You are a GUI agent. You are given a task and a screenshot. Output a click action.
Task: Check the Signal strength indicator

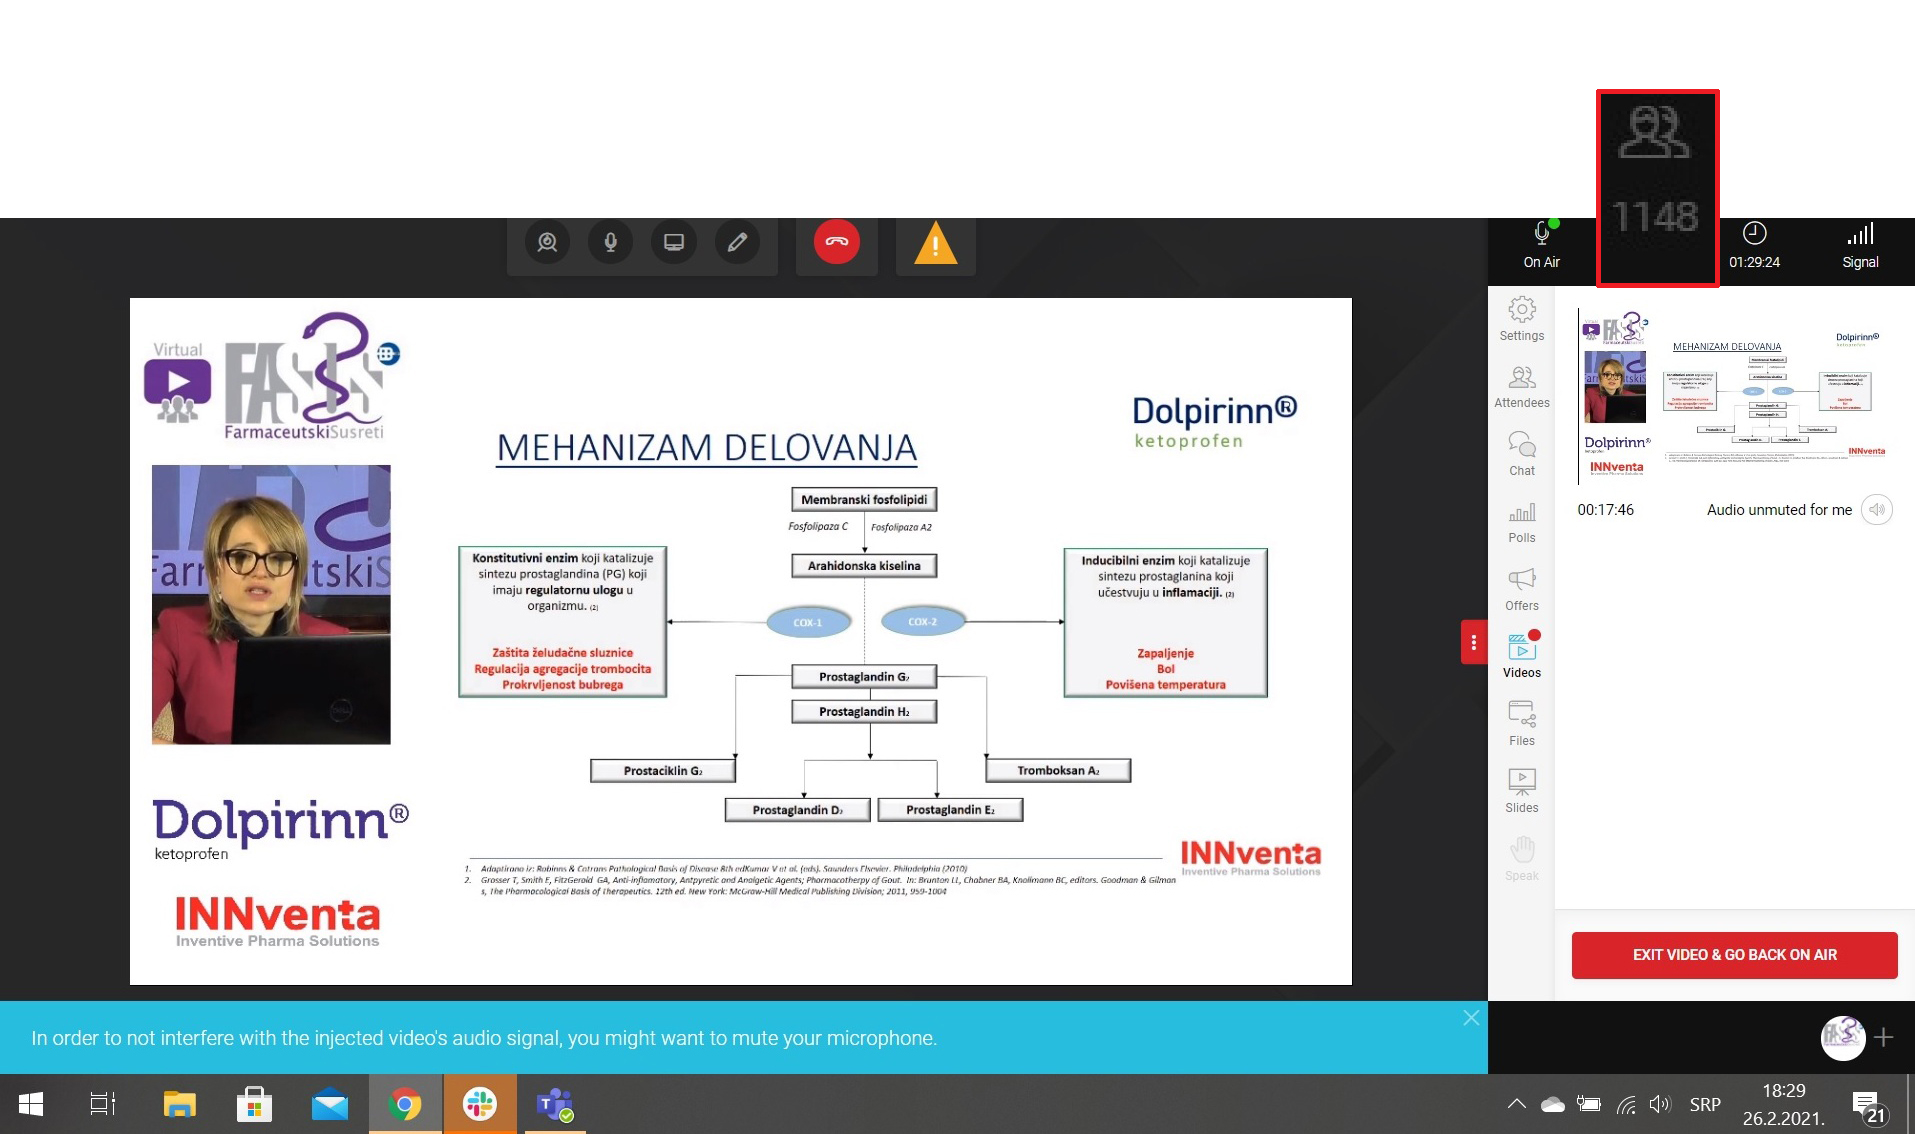click(1860, 246)
